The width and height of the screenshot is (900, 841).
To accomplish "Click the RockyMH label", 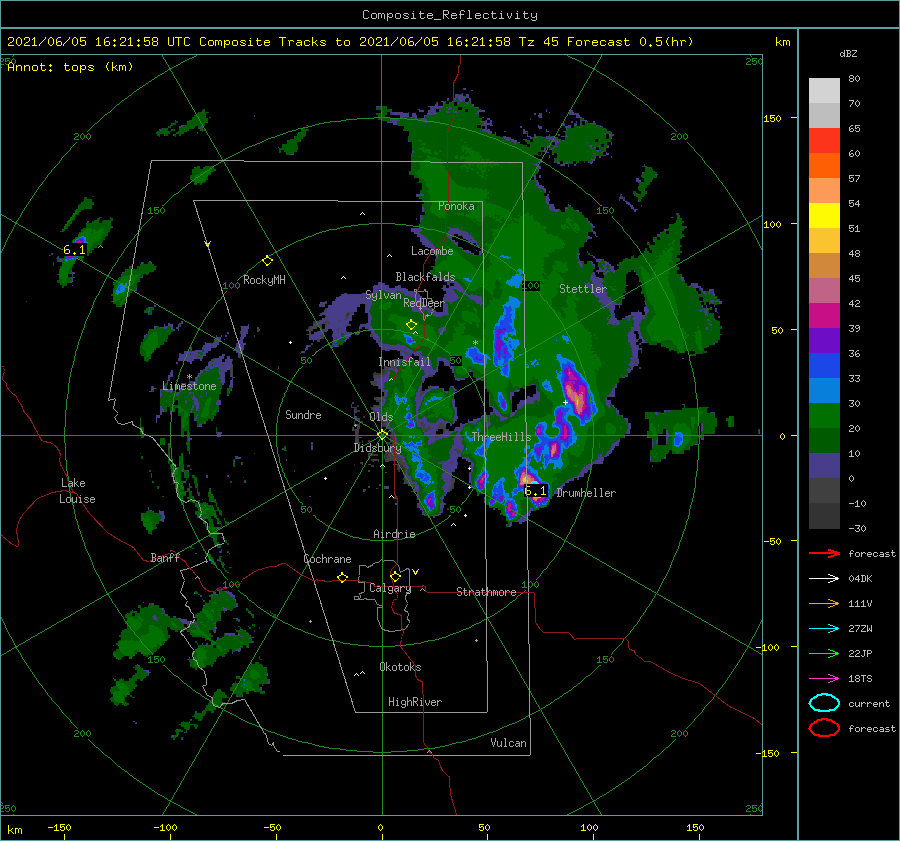I will (264, 280).
